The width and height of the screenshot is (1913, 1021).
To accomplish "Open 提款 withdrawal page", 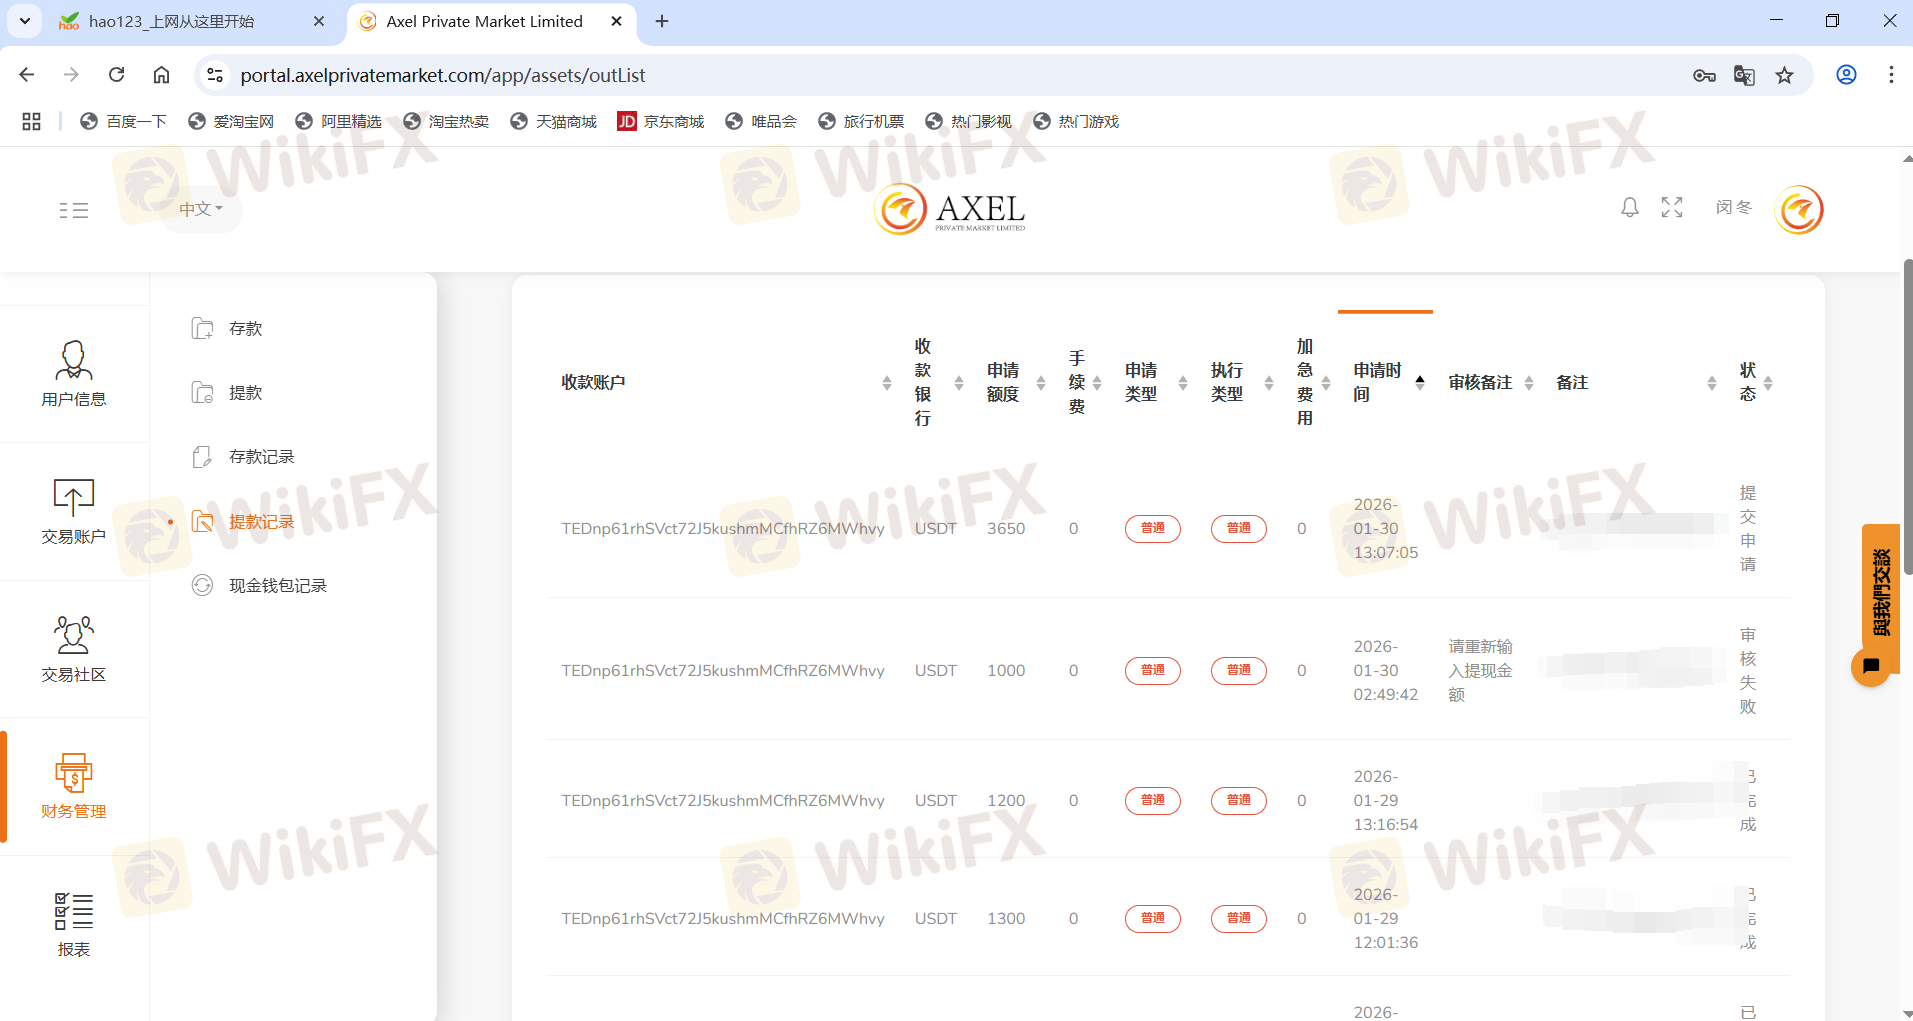I will click(245, 392).
